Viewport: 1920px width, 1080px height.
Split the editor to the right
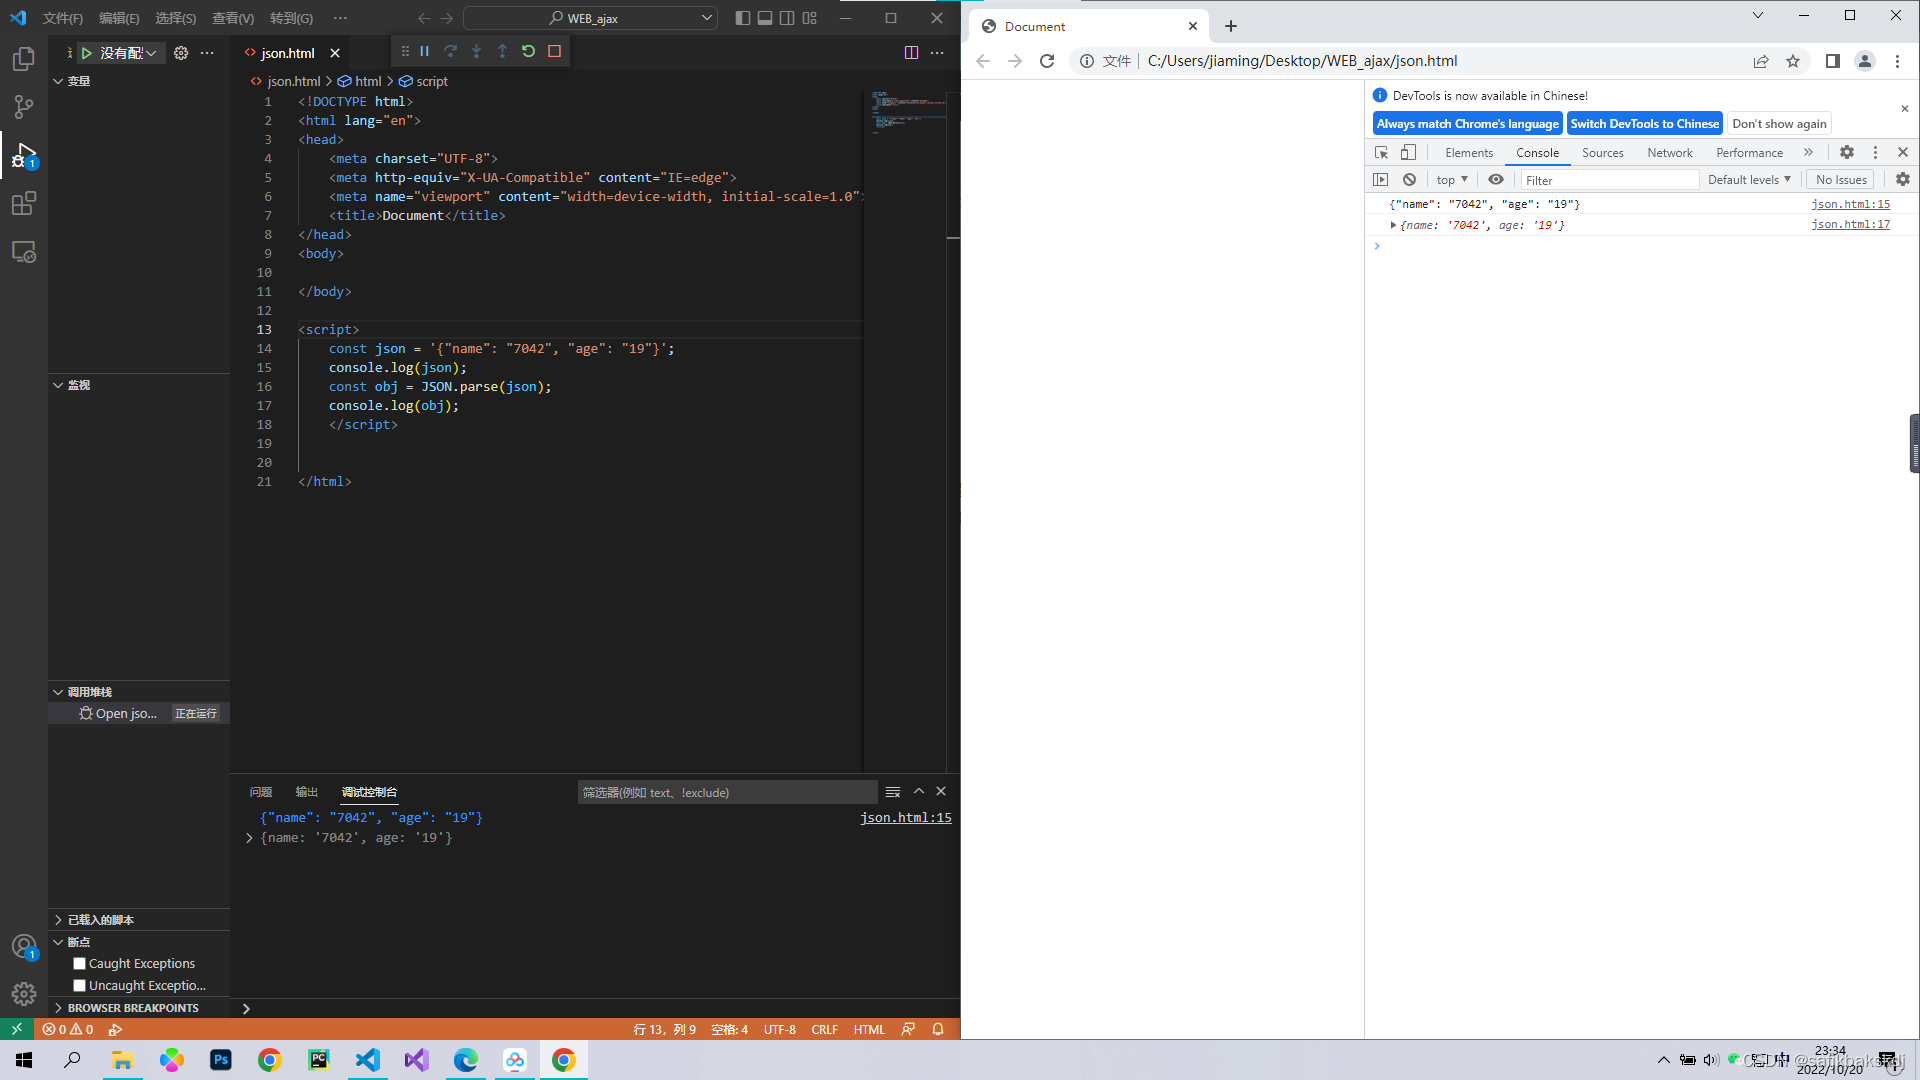911,53
